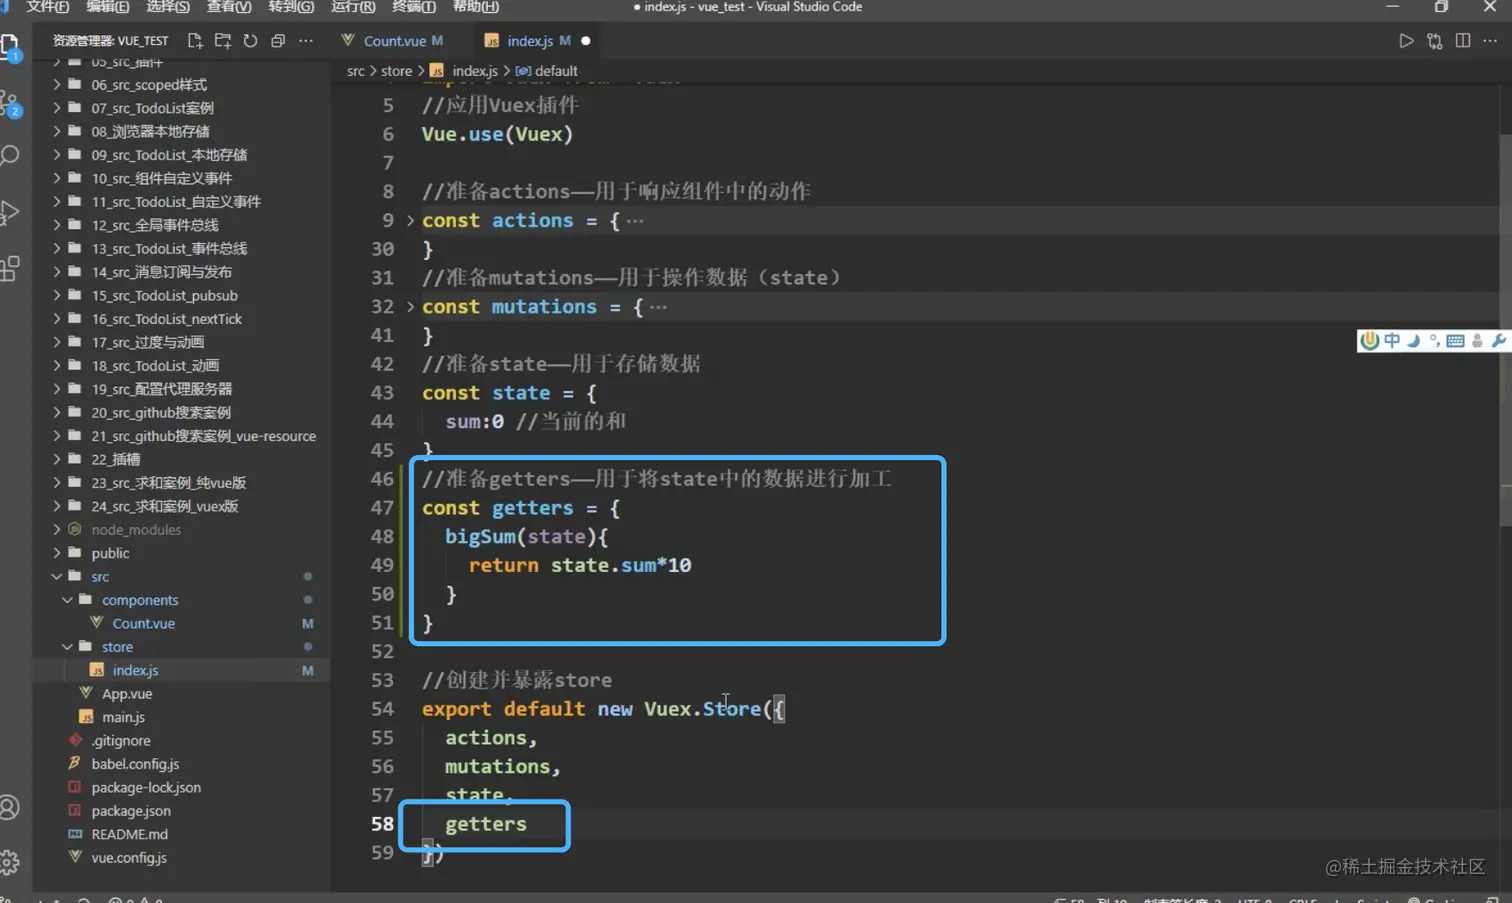The image size is (1512, 903).
Task: Open the Source Control view
Action: pyautogui.click(x=10, y=103)
